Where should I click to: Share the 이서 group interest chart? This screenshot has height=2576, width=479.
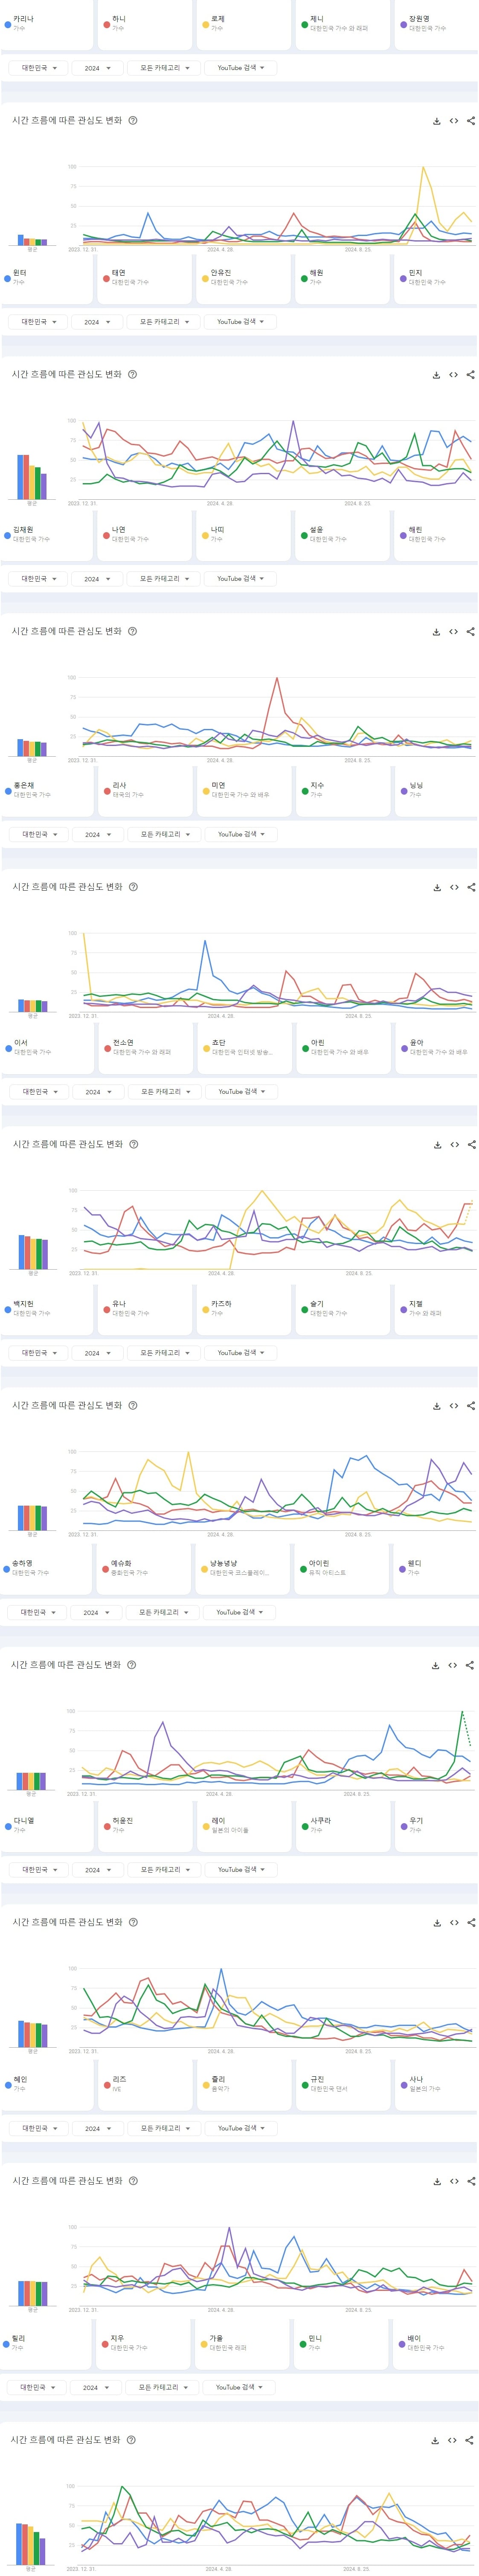(472, 1145)
